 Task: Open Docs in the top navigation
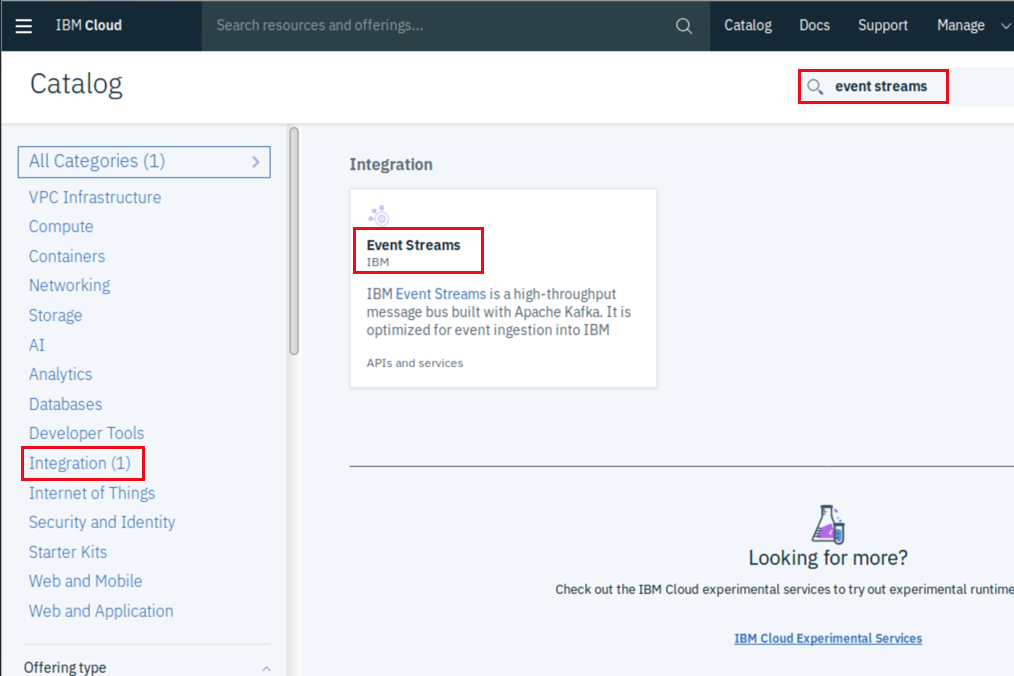814,25
